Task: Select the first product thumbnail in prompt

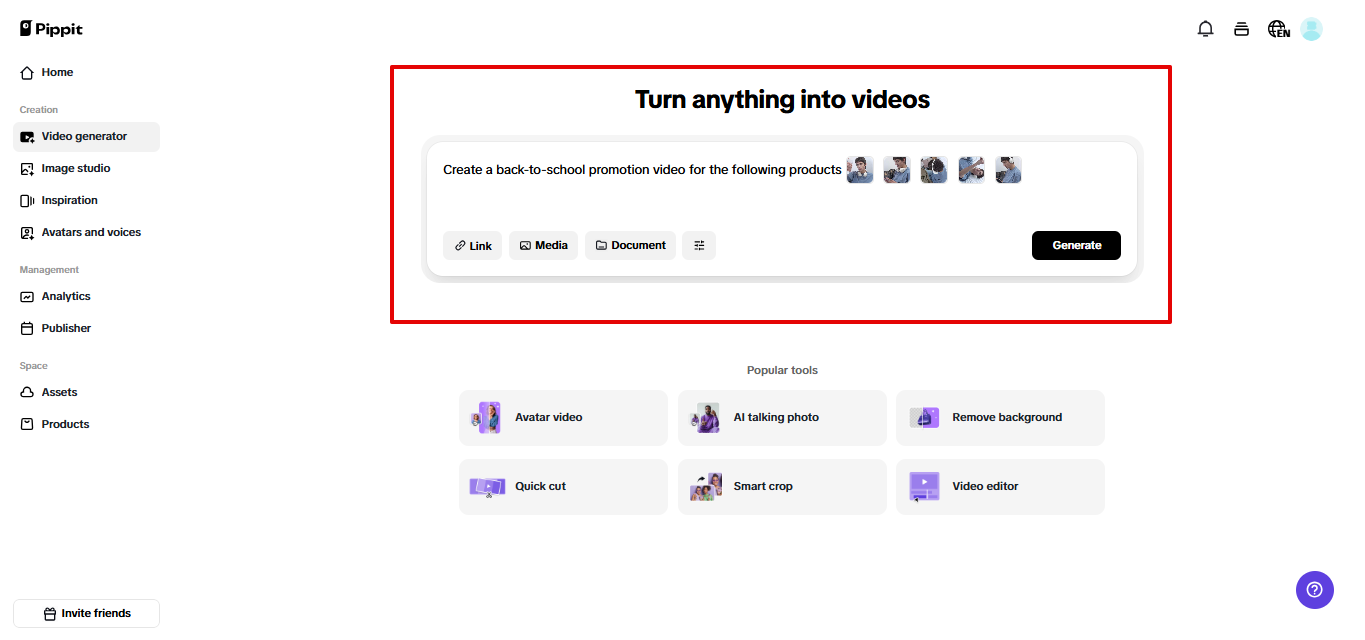Action: [860, 170]
